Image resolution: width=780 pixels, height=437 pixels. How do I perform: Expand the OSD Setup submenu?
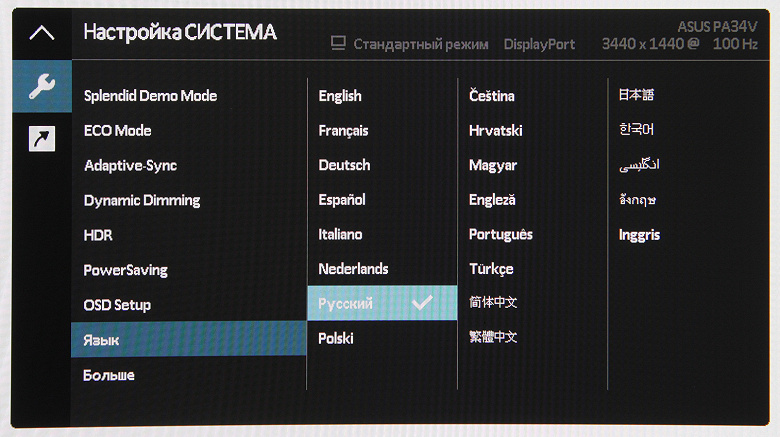point(118,305)
